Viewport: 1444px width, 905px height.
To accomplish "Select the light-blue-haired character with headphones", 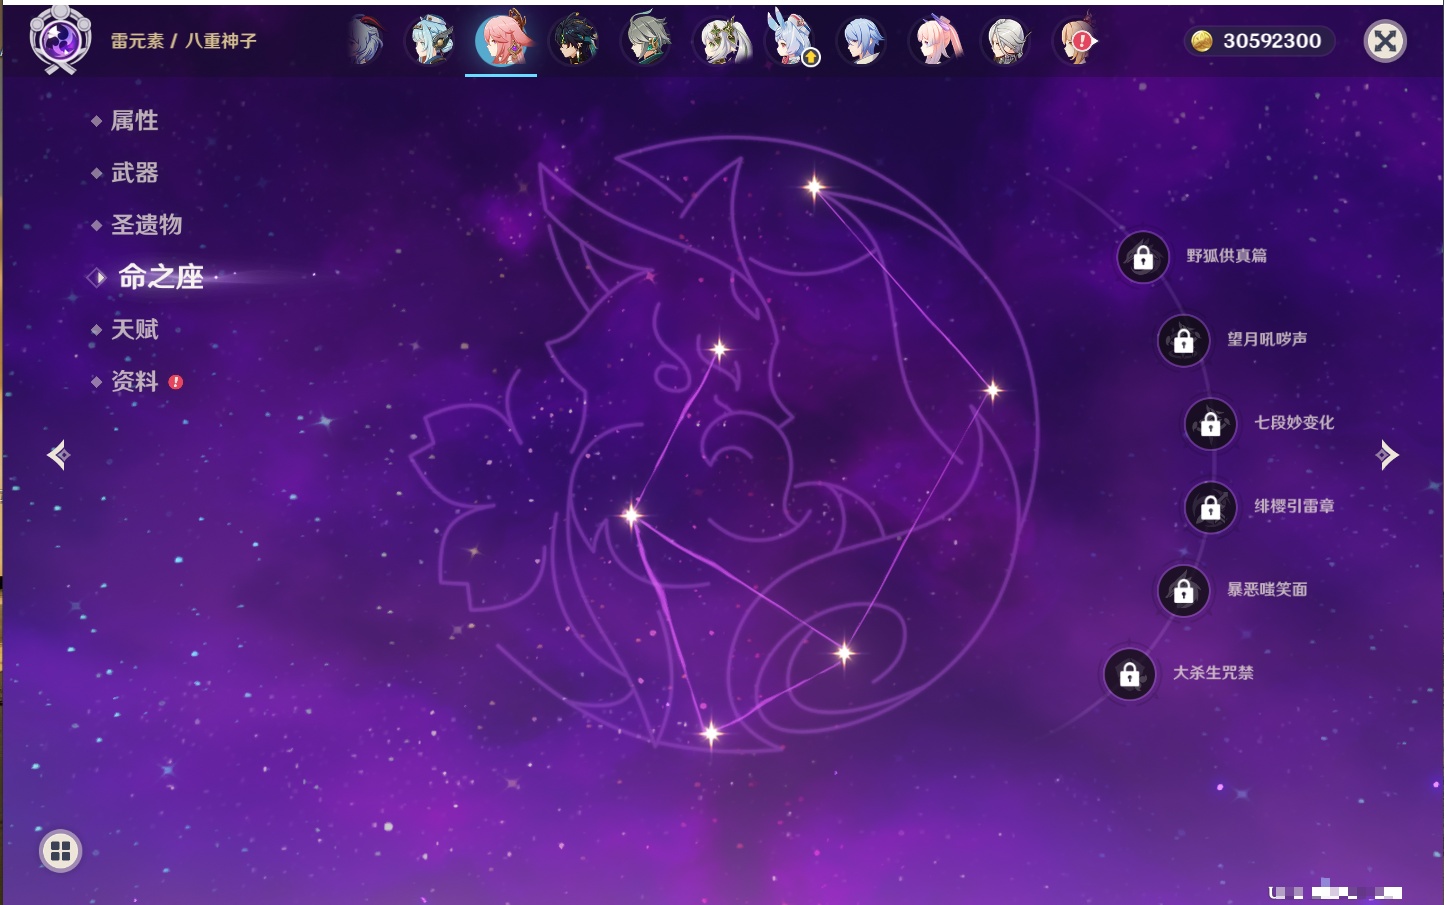I will coord(432,41).
